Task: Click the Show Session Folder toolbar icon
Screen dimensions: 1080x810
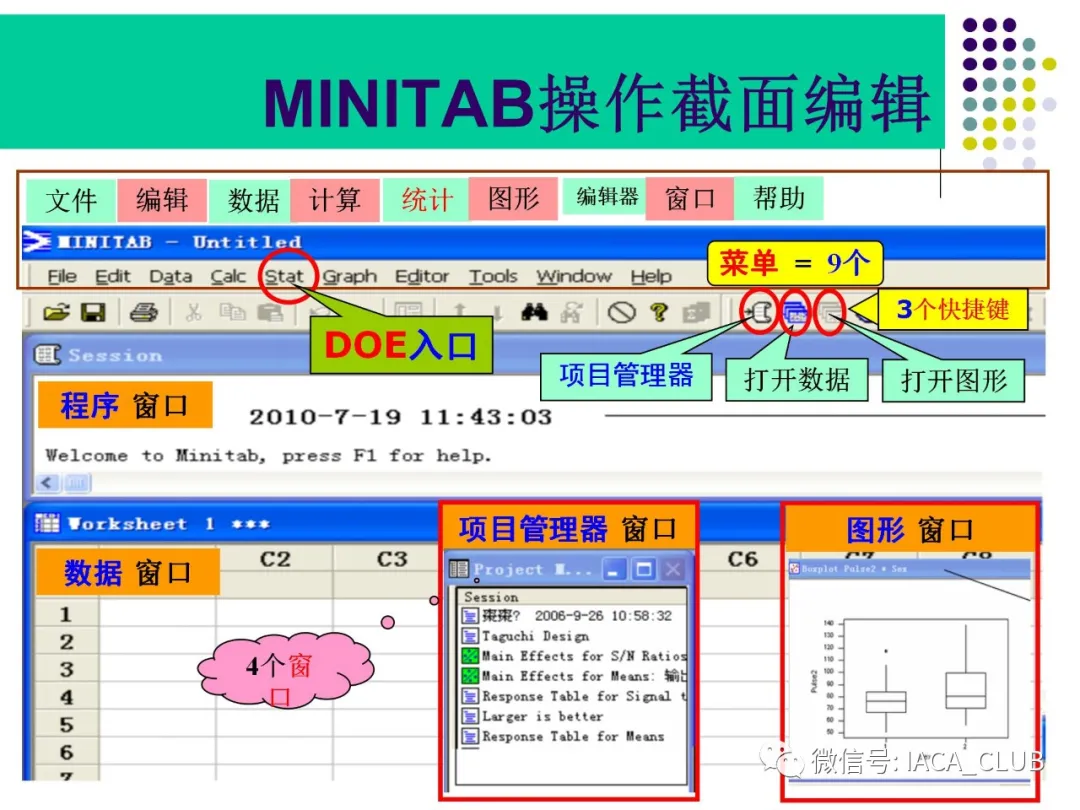Action: click(x=760, y=313)
